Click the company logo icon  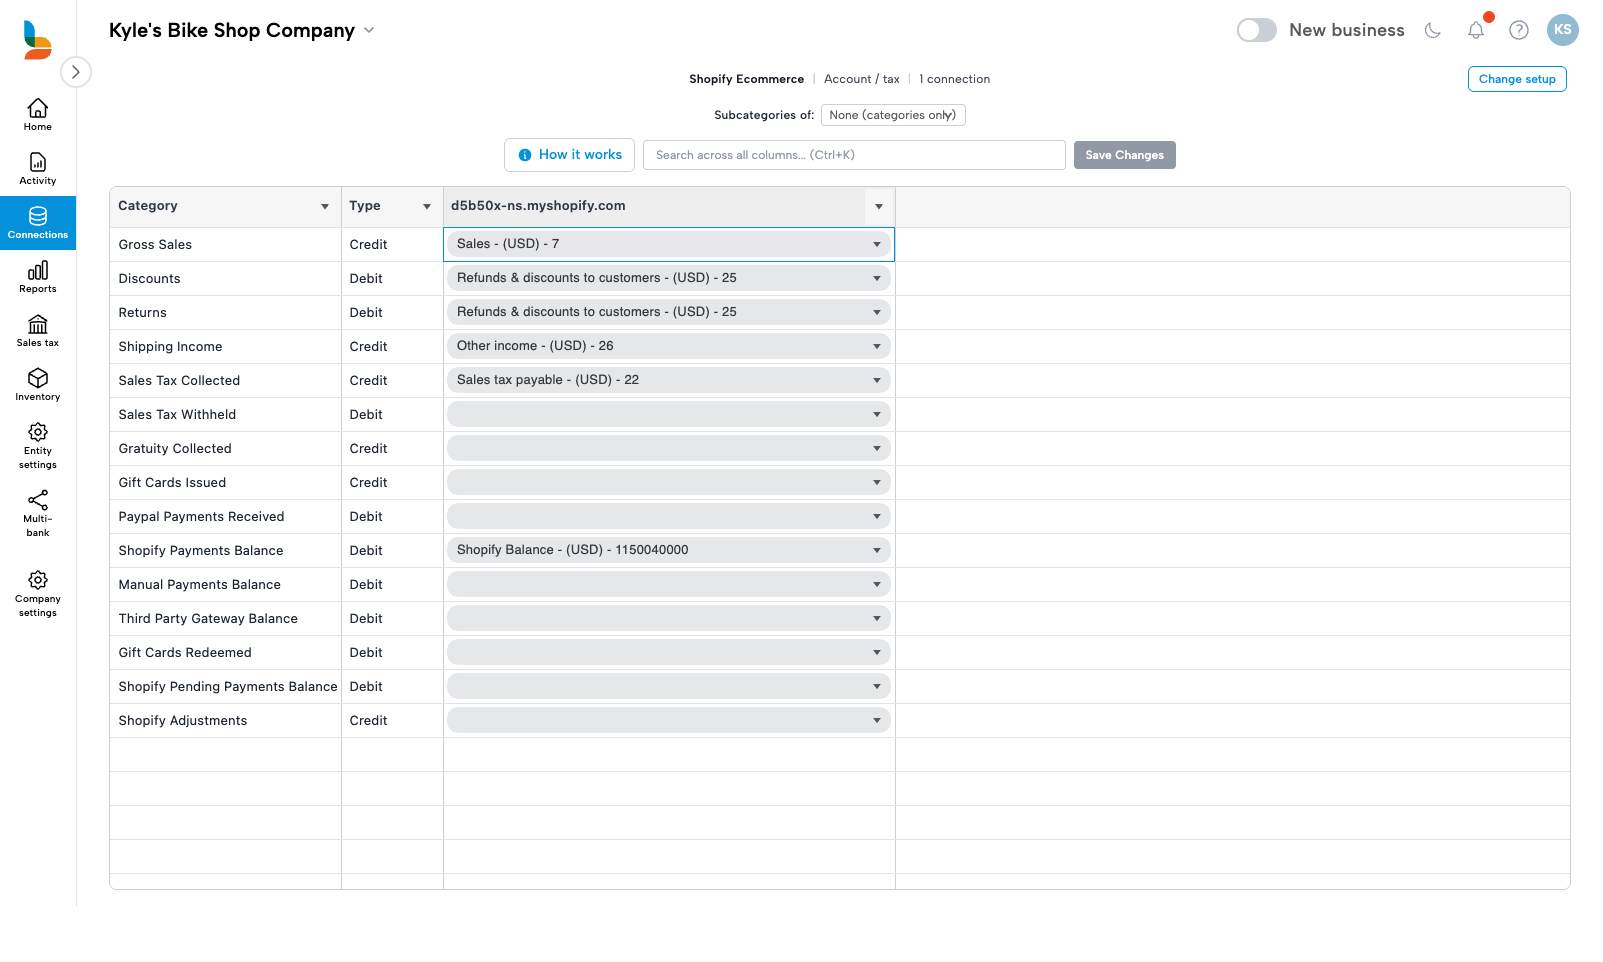(x=37, y=40)
